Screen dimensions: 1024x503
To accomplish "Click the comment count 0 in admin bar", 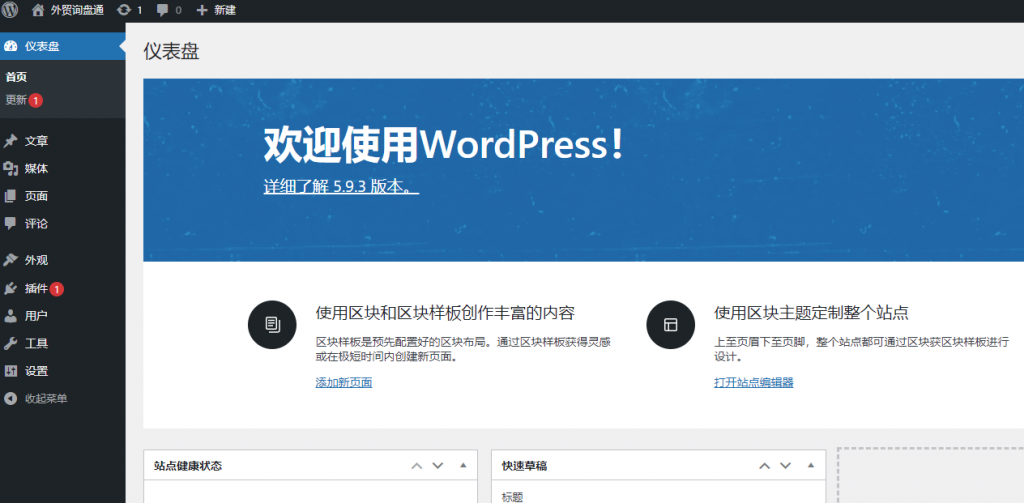I will point(179,10).
